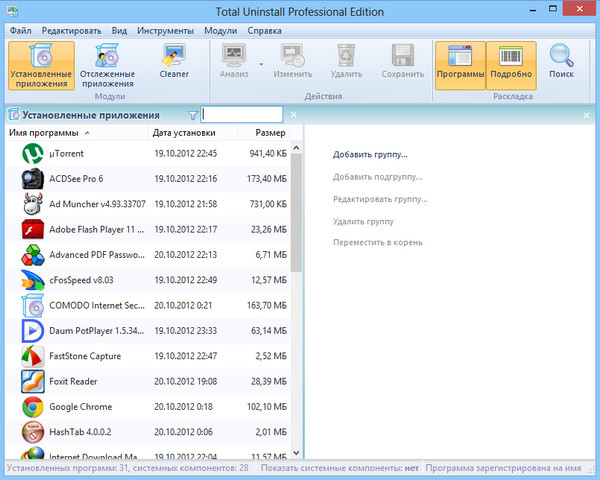Click the Foxit Reader program icon

click(x=33, y=382)
